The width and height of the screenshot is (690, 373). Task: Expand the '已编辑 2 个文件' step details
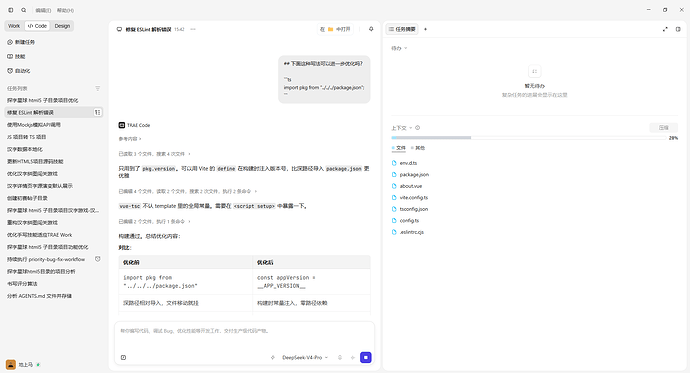click(154, 221)
